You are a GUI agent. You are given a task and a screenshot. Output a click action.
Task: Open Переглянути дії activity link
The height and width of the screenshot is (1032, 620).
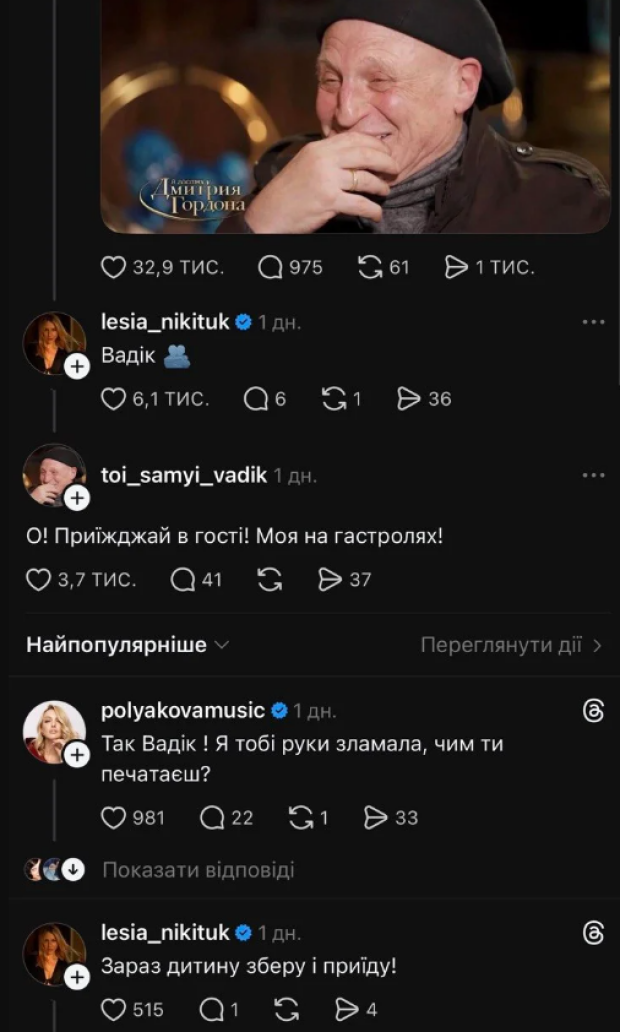pyautogui.click(x=510, y=645)
